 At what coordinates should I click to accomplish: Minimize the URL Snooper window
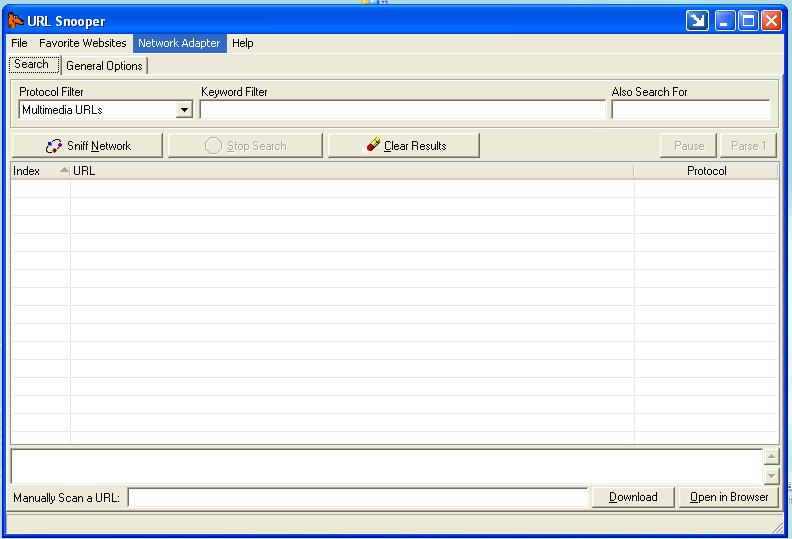coord(725,21)
